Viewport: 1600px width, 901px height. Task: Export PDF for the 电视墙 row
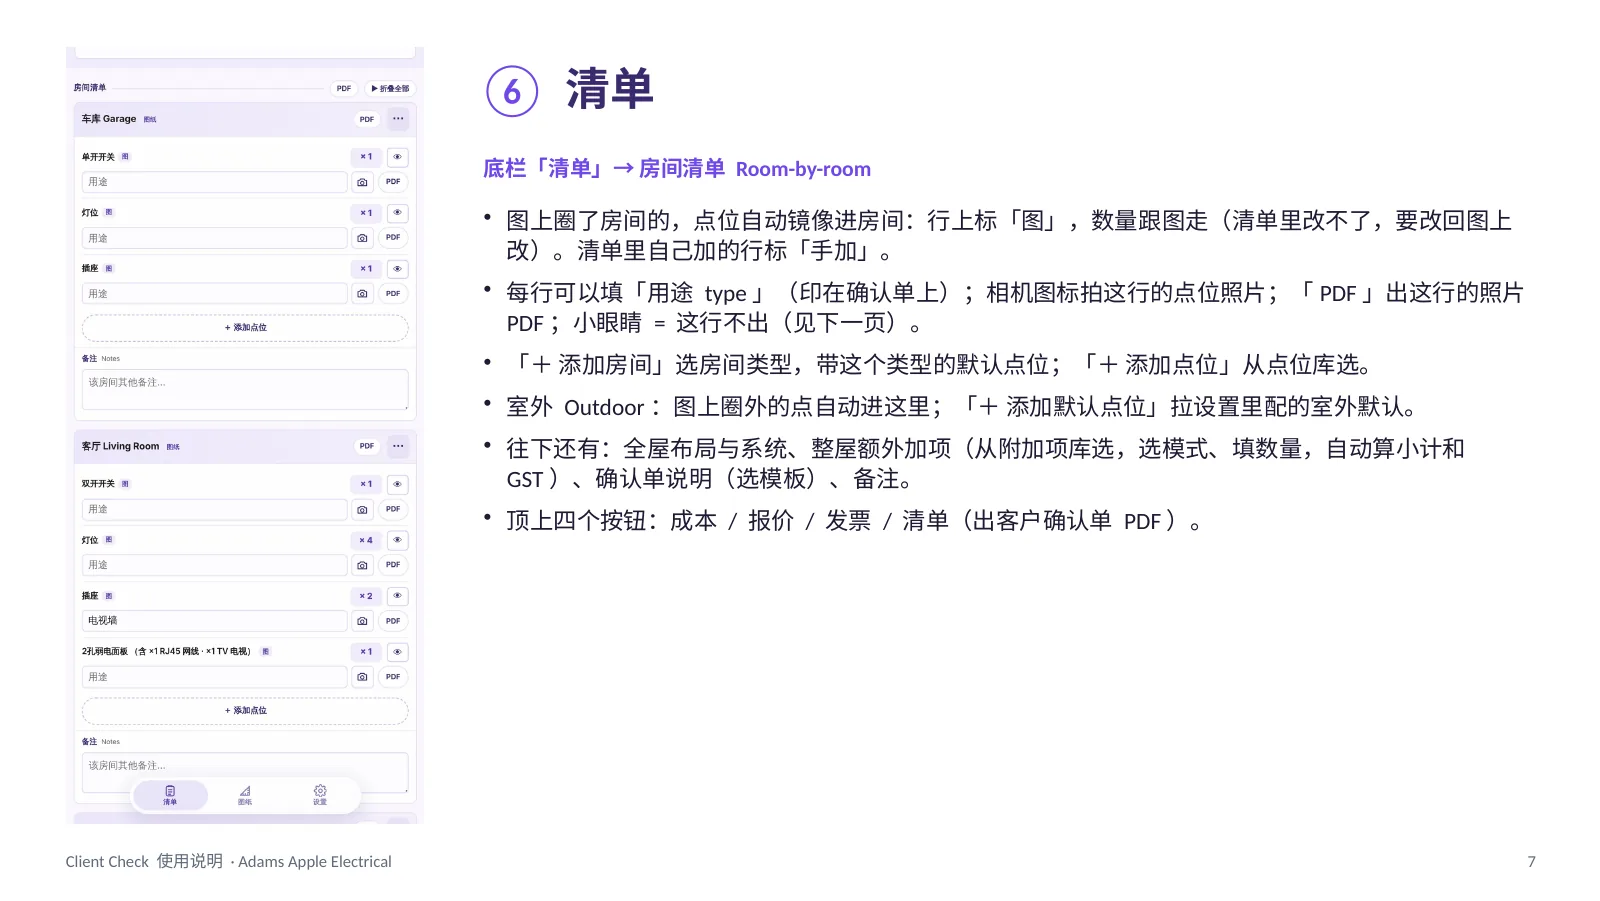click(393, 621)
